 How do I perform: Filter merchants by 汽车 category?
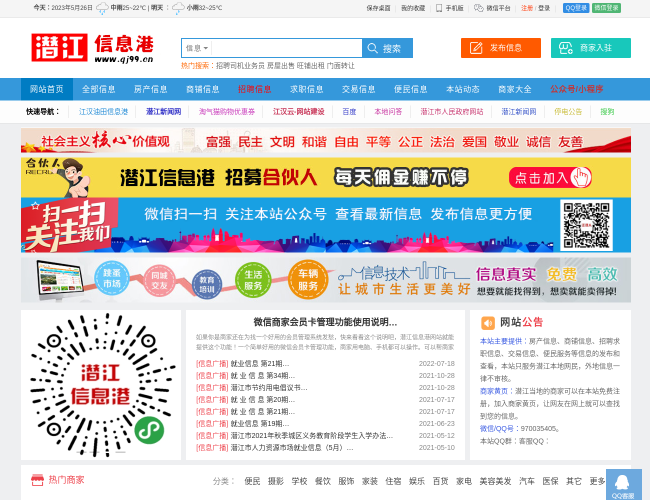(526, 481)
